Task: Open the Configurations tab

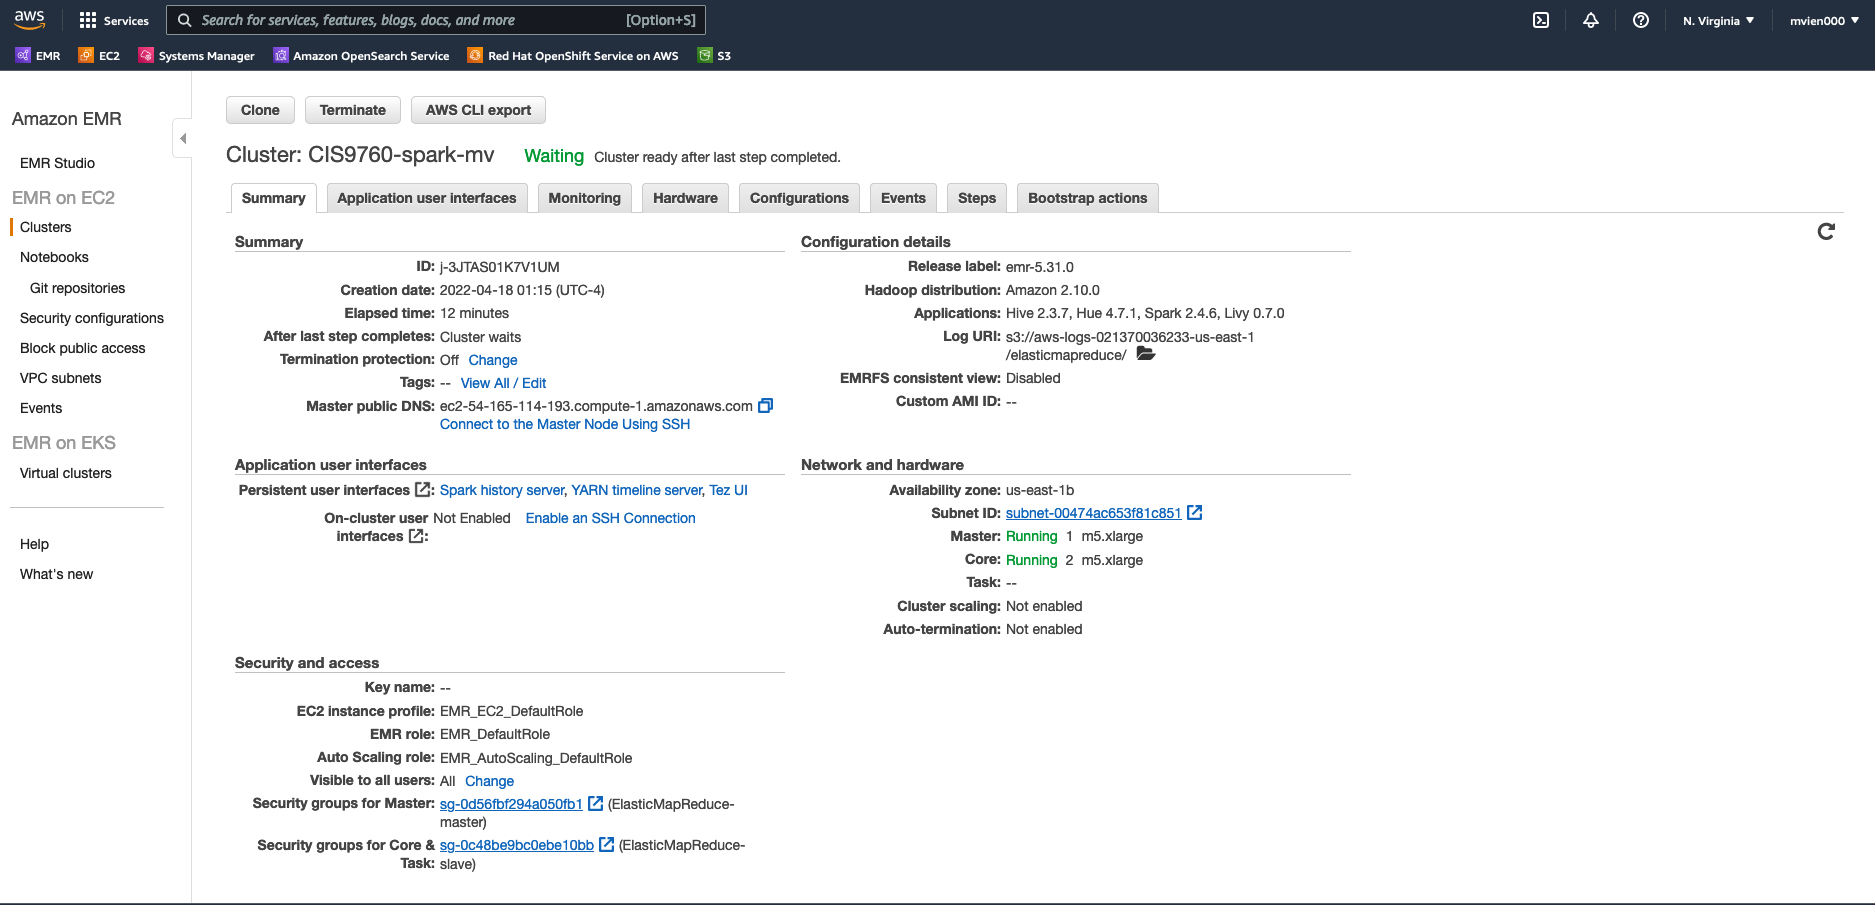Action: (x=799, y=198)
